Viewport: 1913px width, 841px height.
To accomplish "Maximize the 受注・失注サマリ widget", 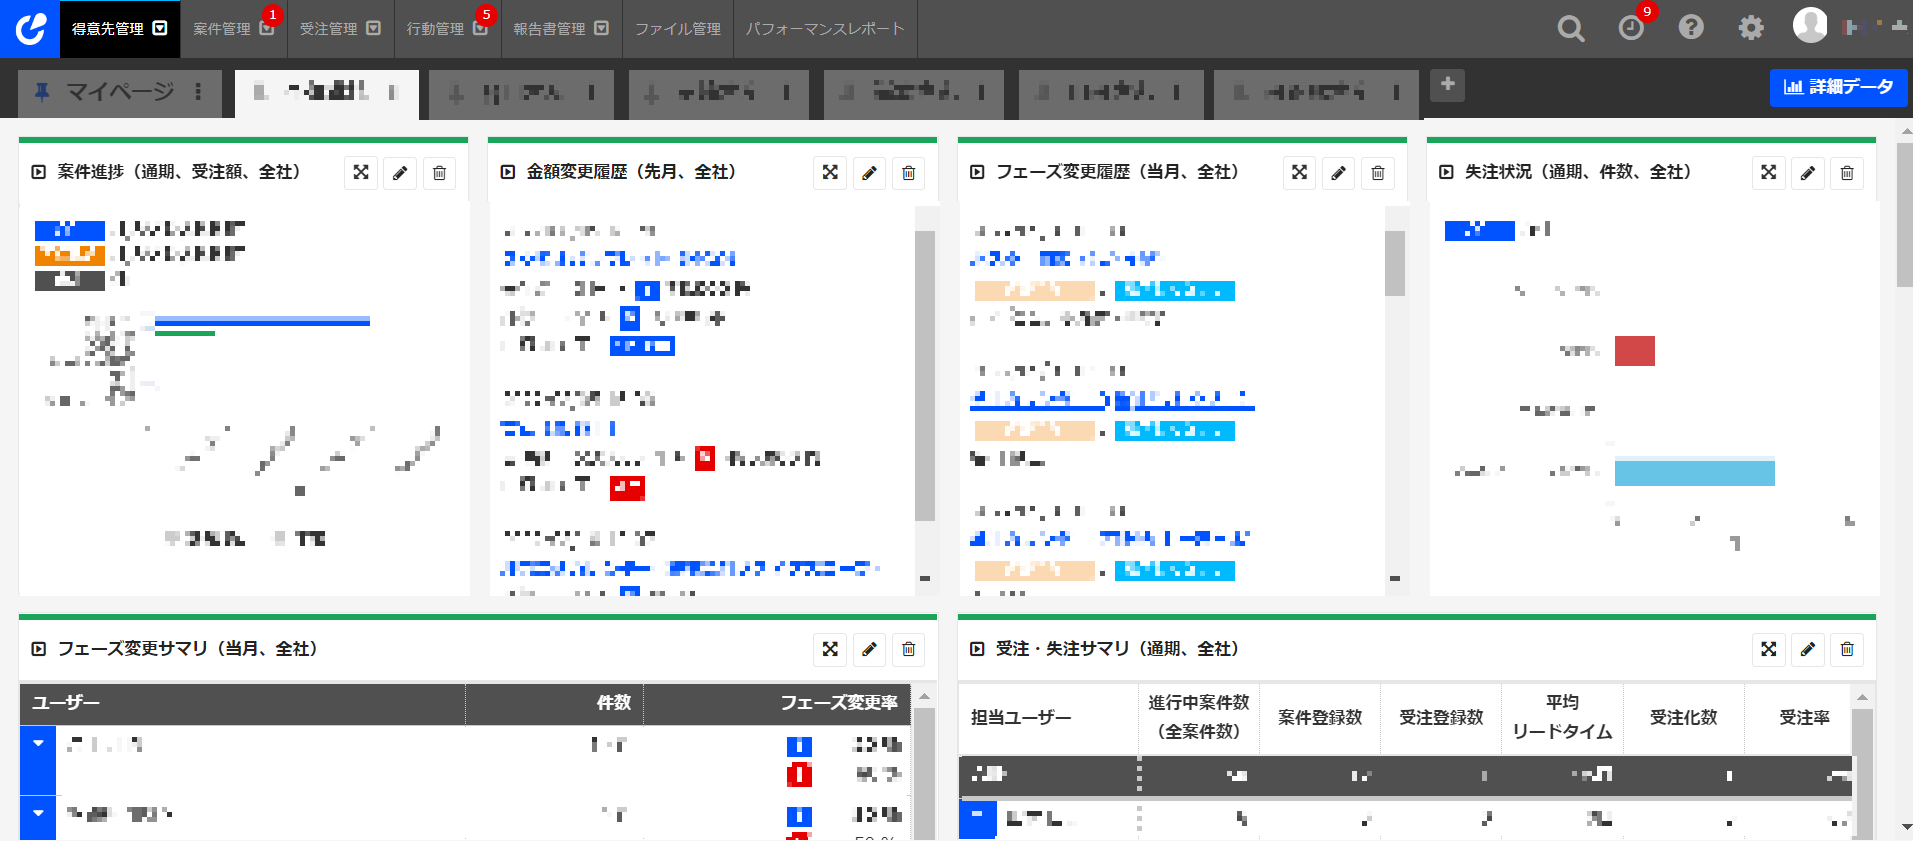I will (x=1769, y=650).
